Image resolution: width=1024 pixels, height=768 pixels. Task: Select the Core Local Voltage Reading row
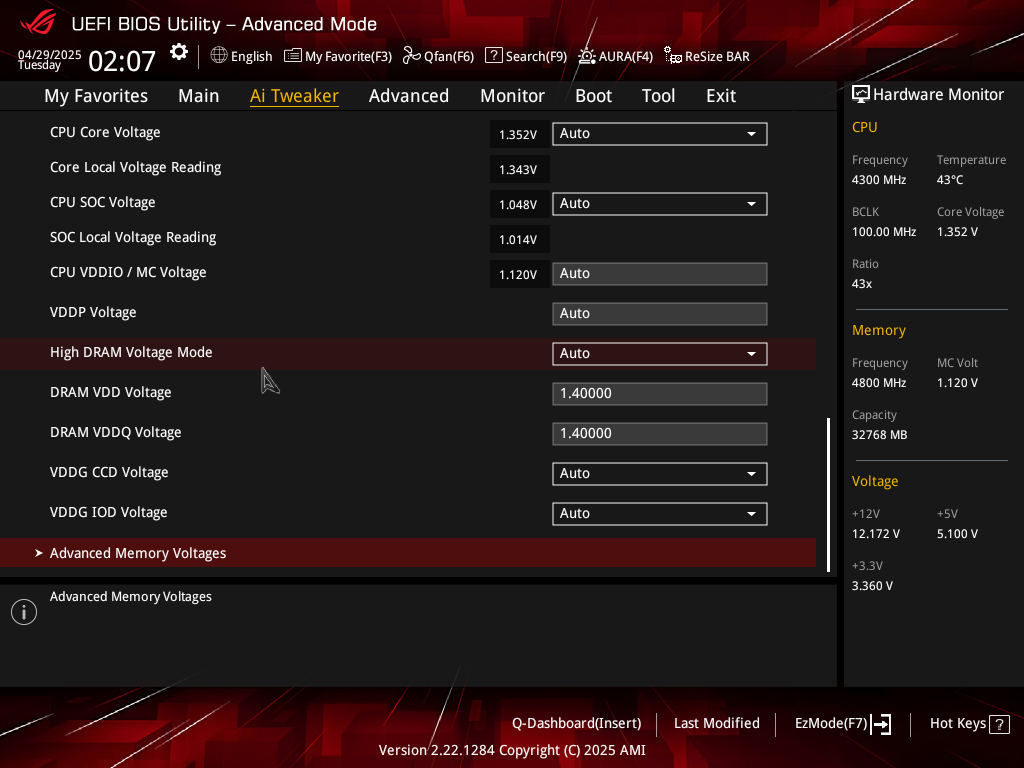click(x=135, y=168)
